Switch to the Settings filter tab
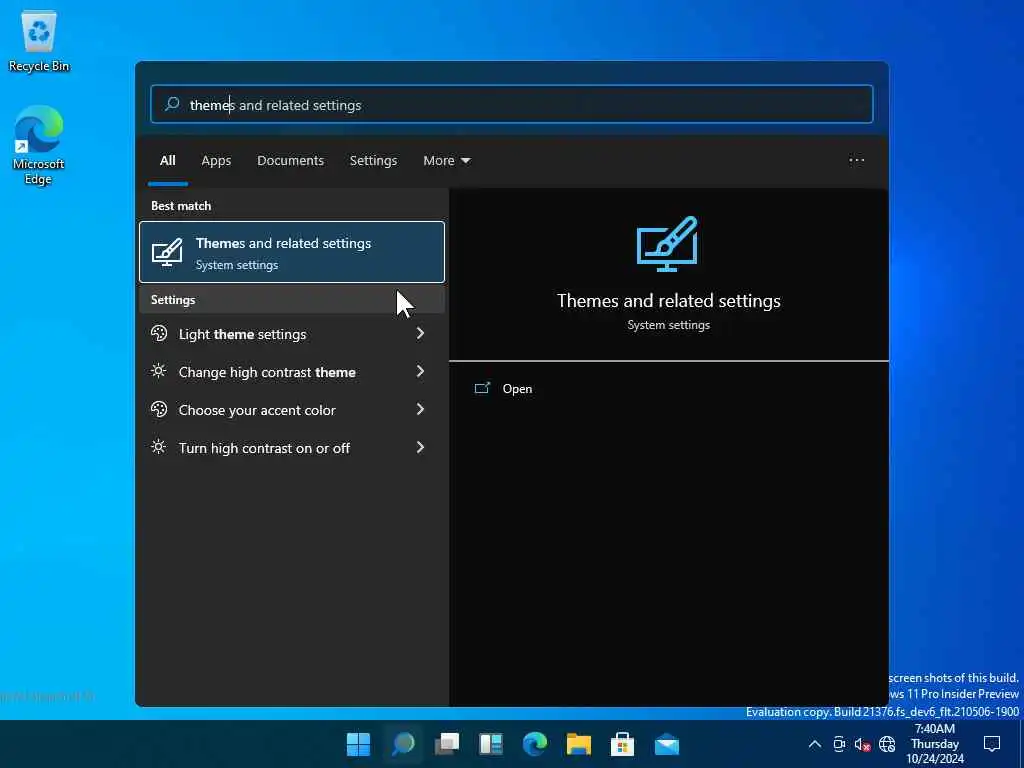Screen dimensions: 1024x768 (374, 161)
